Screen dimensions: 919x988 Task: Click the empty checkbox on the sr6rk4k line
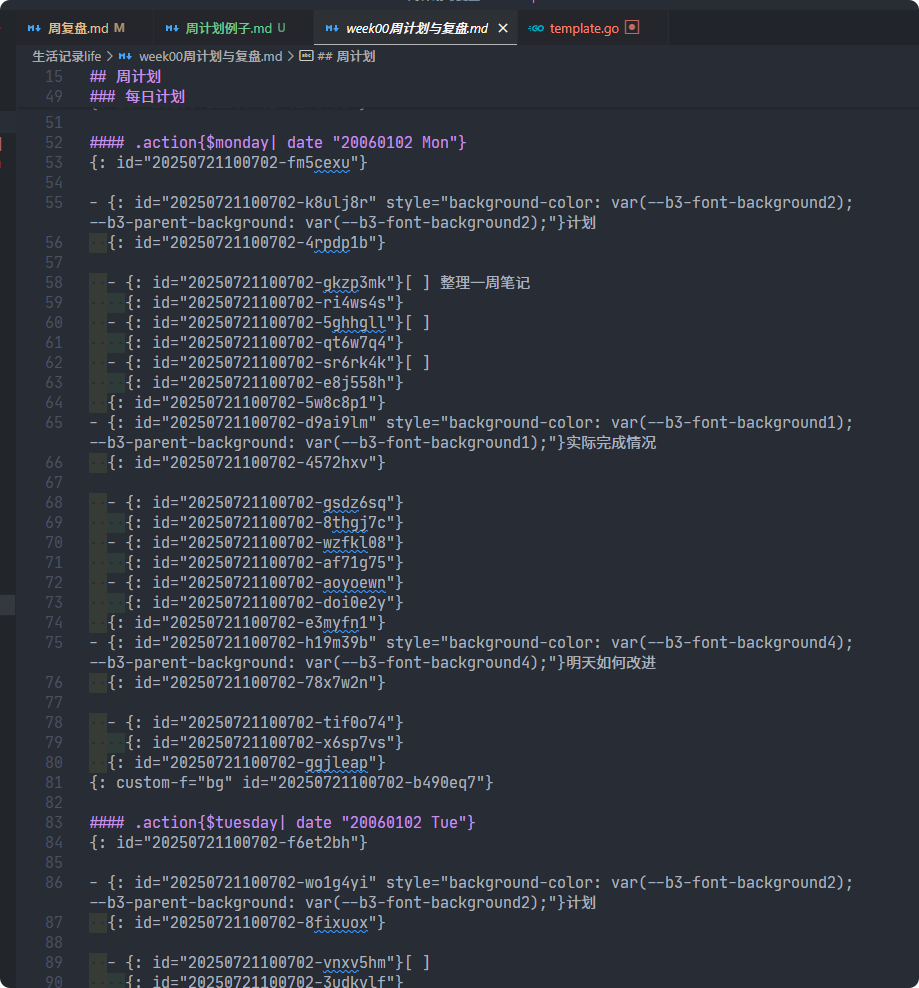point(417,363)
